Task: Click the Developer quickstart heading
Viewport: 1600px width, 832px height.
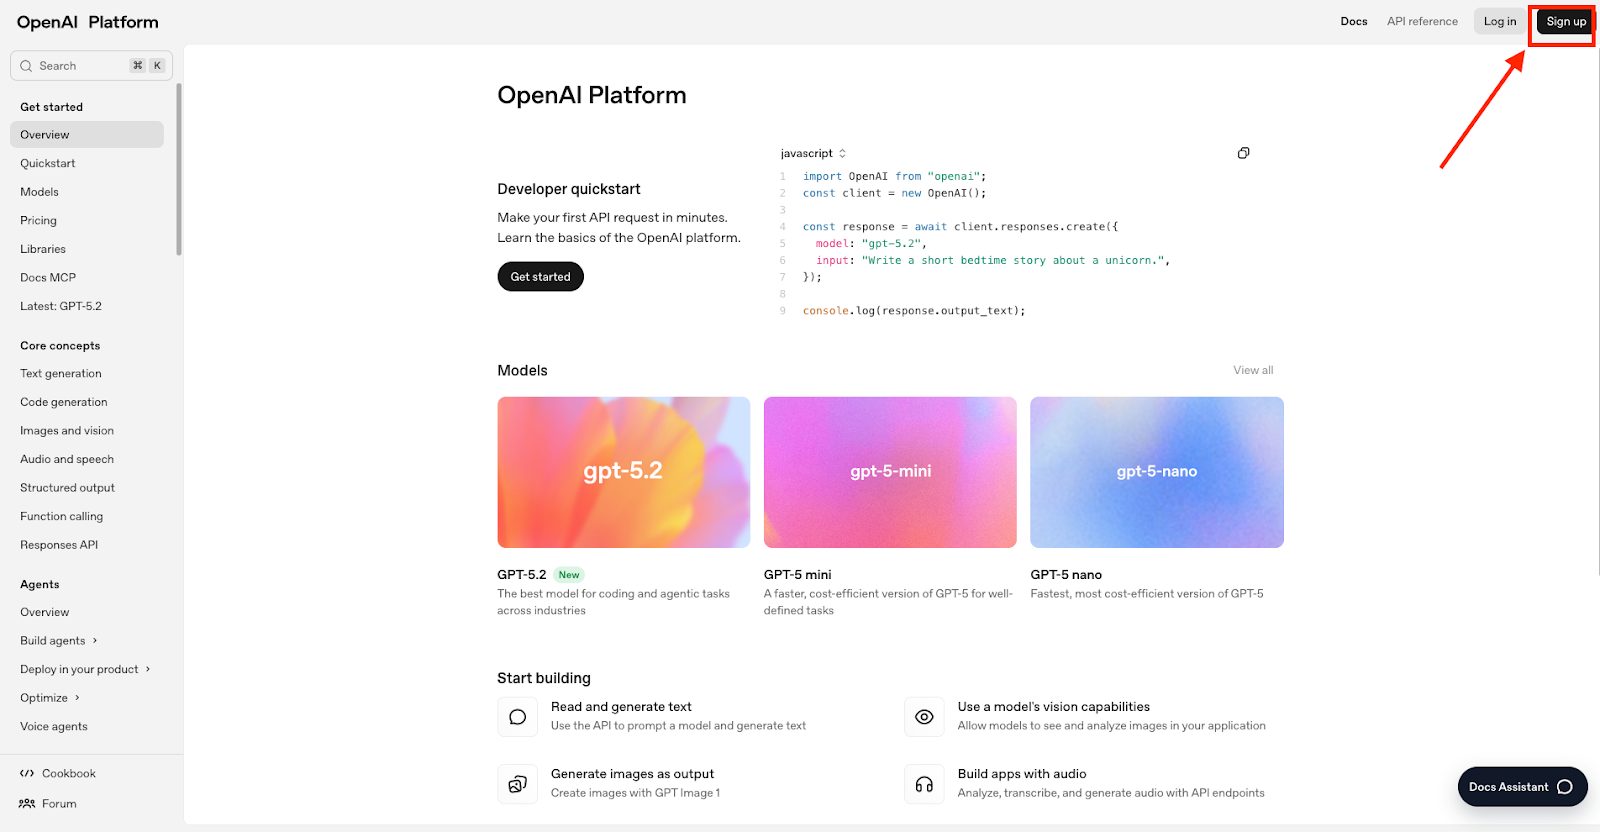Action: pyautogui.click(x=569, y=189)
